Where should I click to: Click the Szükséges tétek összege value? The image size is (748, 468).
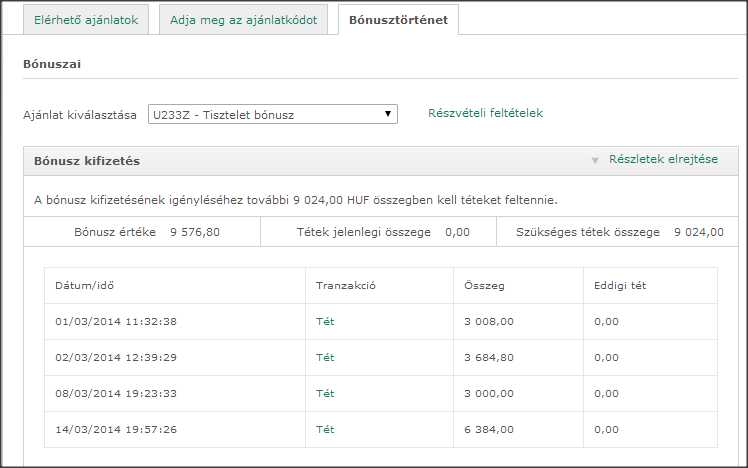699,232
